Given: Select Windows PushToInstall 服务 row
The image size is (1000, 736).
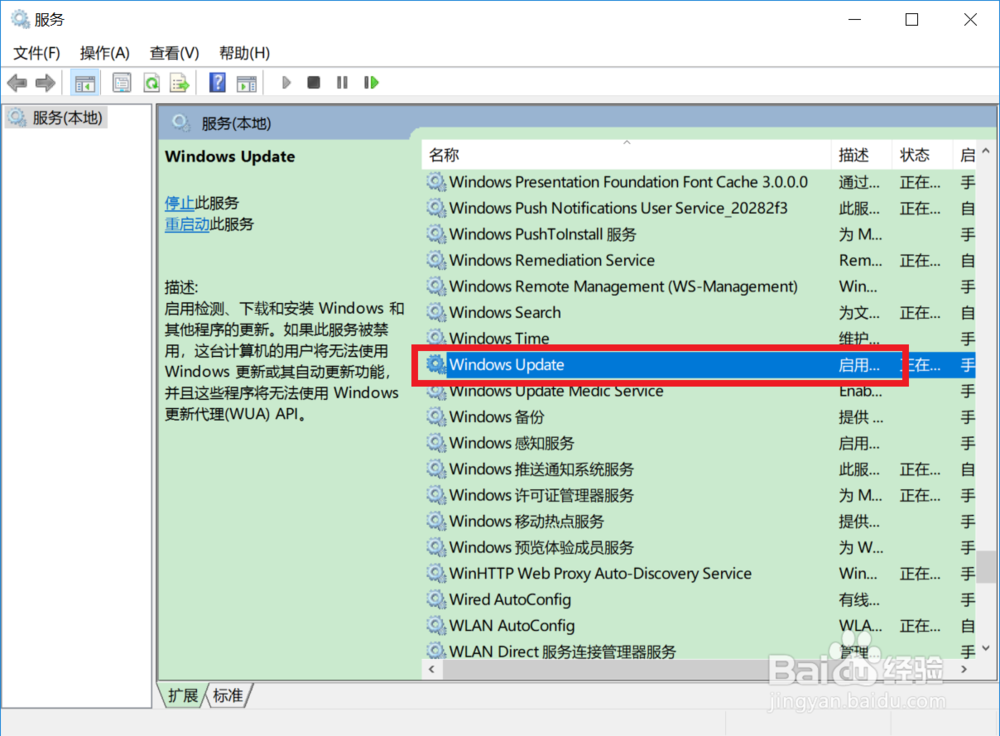Looking at the screenshot, I should point(699,235).
